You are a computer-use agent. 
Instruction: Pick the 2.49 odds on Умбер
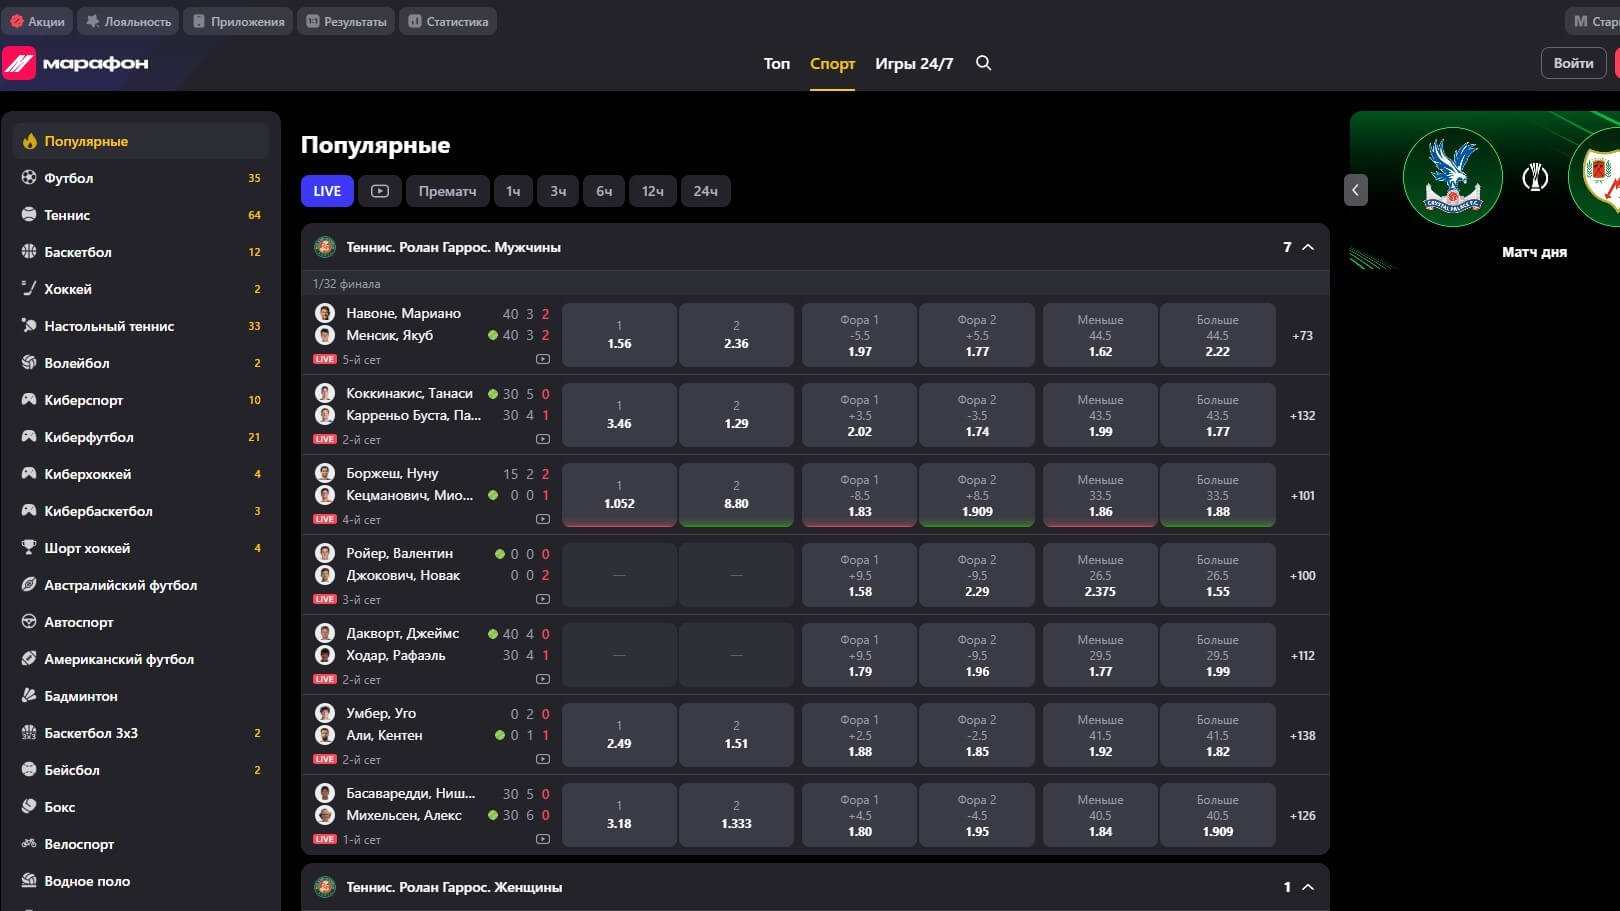(619, 735)
